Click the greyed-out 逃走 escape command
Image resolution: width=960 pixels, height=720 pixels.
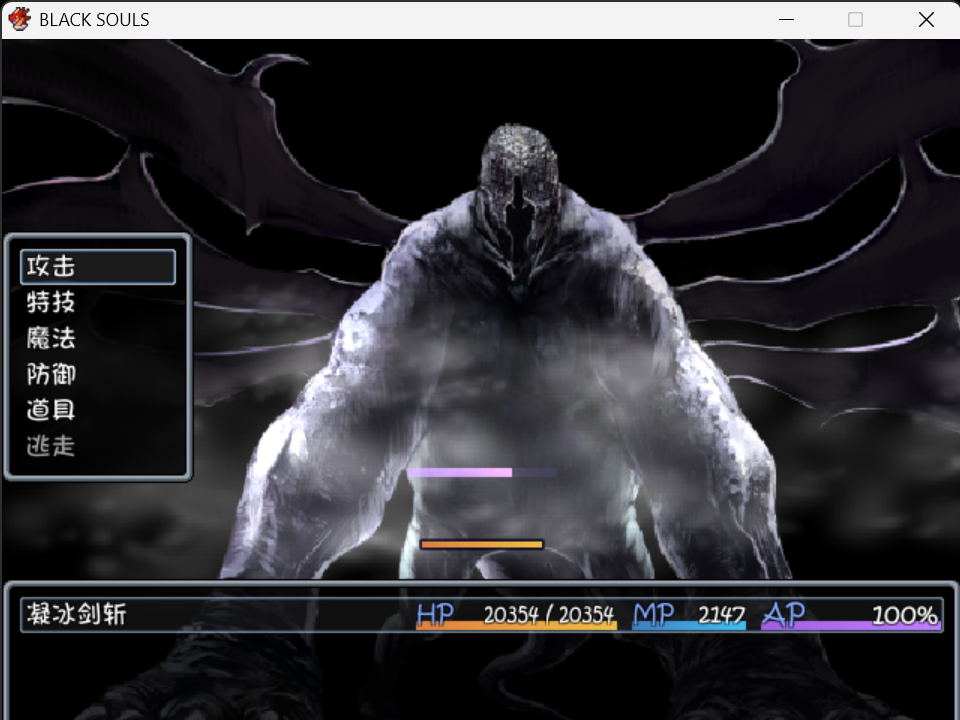51,446
